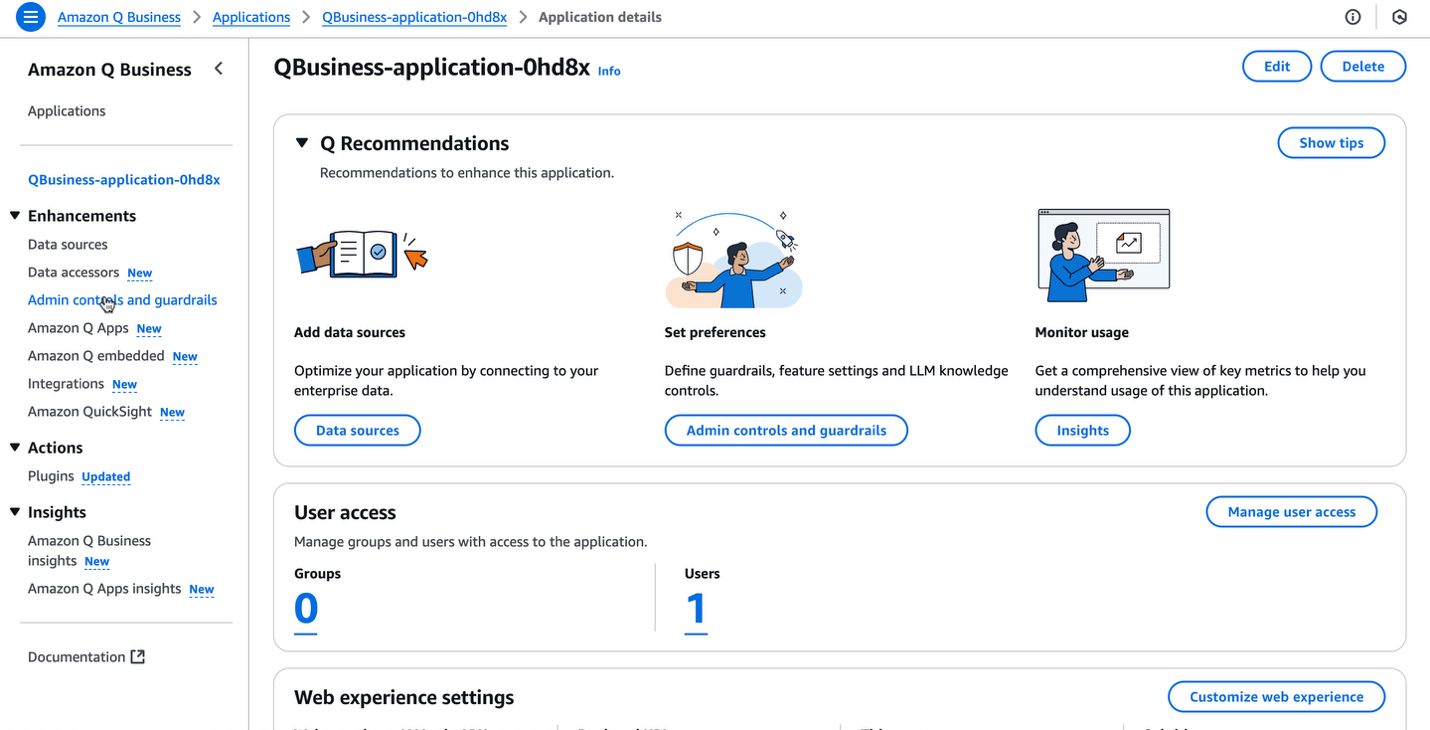This screenshot has height=730, width=1430.
Task: Click the Manage user access button
Action: (x=1291, y=512)
